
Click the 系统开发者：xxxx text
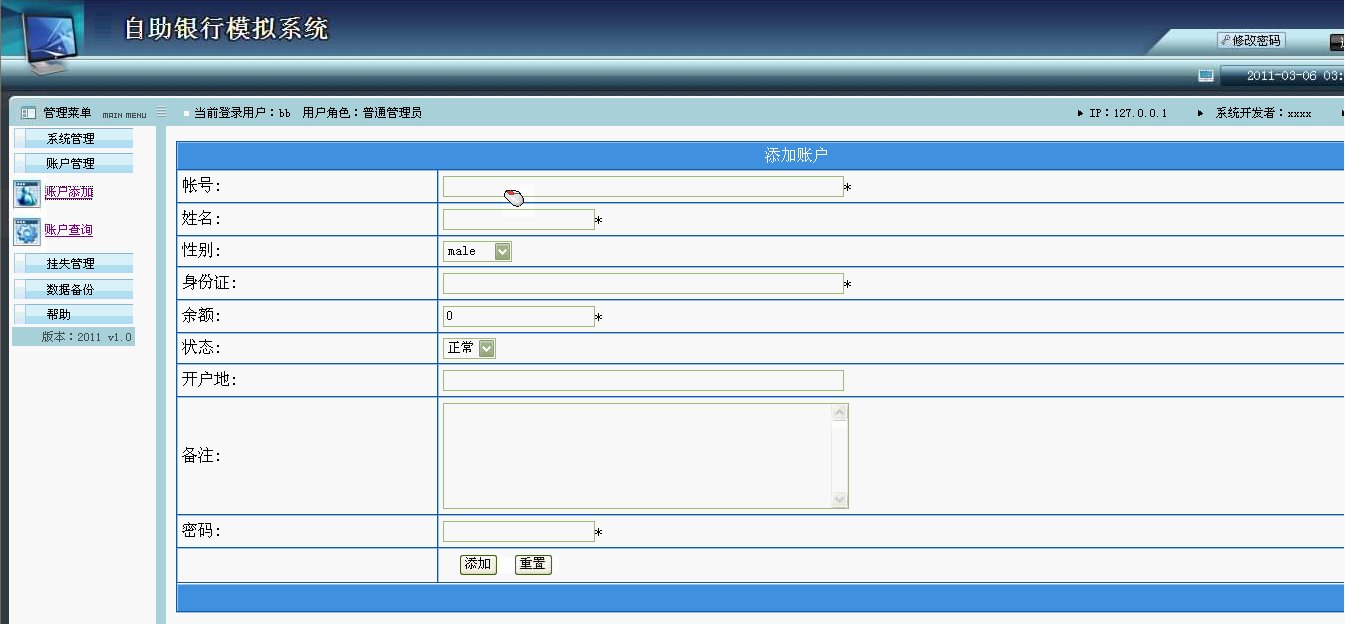1263,113
